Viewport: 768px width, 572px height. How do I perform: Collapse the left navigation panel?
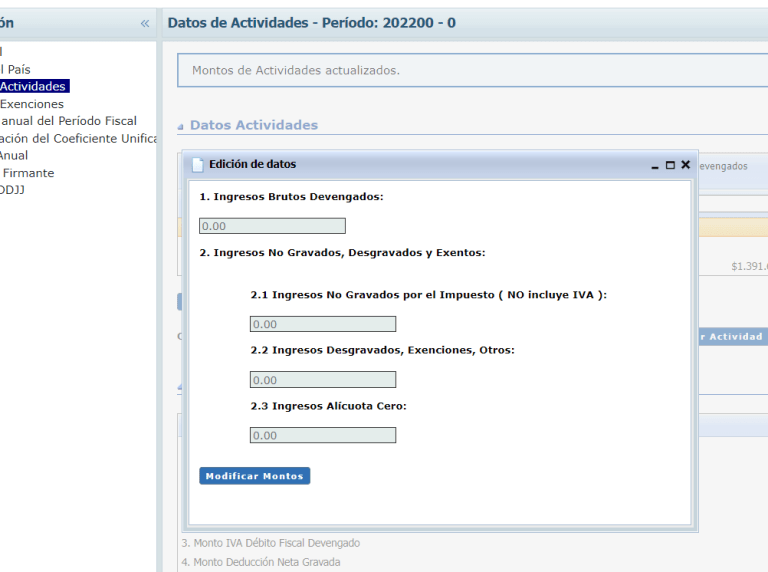pos(145,23)
